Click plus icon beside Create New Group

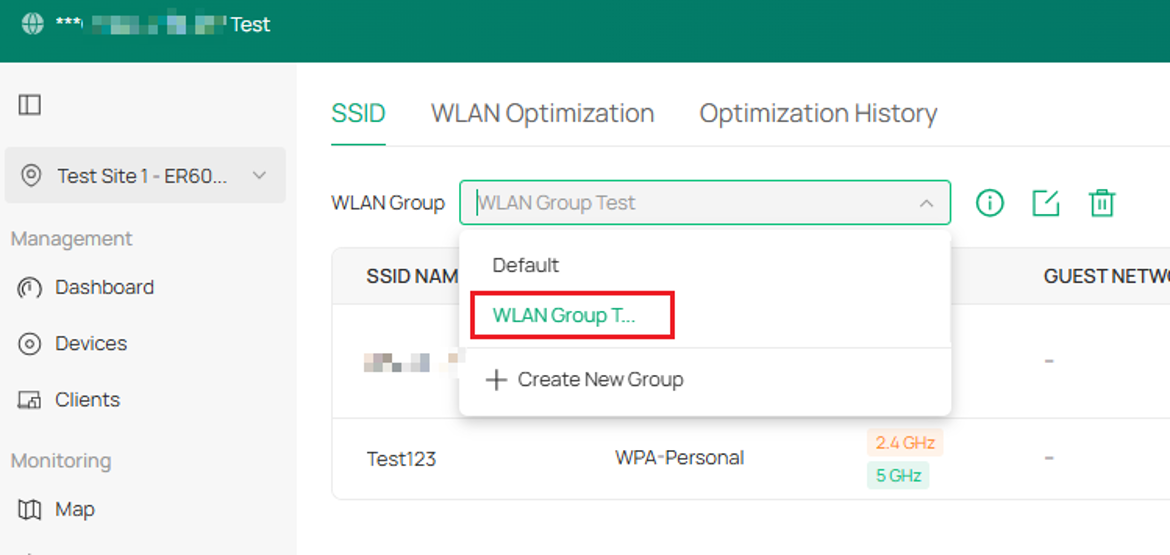pyautogui.click(x=495, y=380)
